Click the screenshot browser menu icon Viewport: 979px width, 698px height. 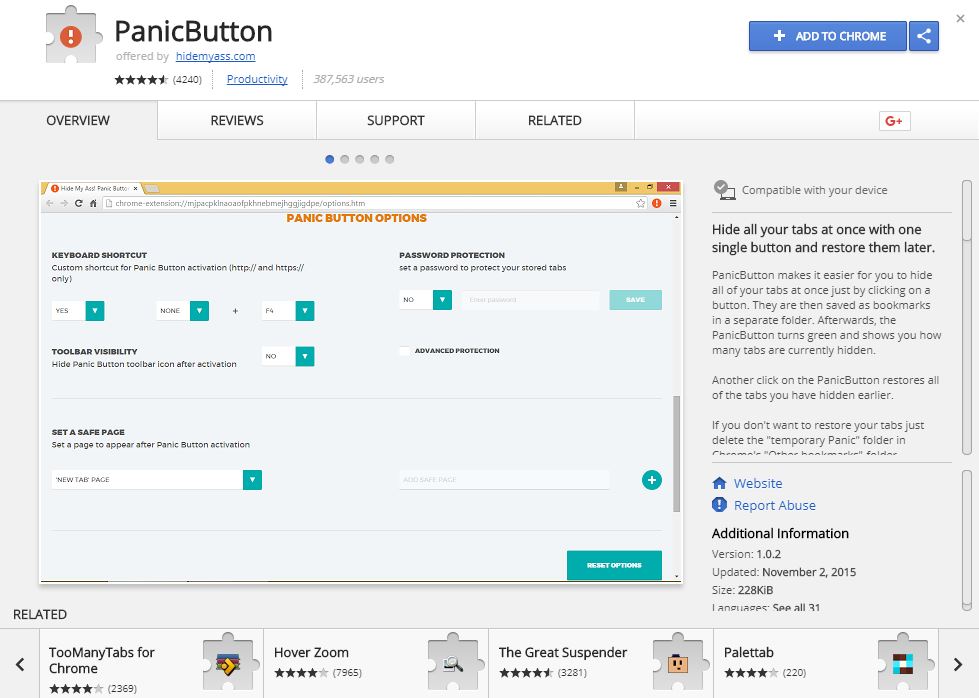coord(673,203)
